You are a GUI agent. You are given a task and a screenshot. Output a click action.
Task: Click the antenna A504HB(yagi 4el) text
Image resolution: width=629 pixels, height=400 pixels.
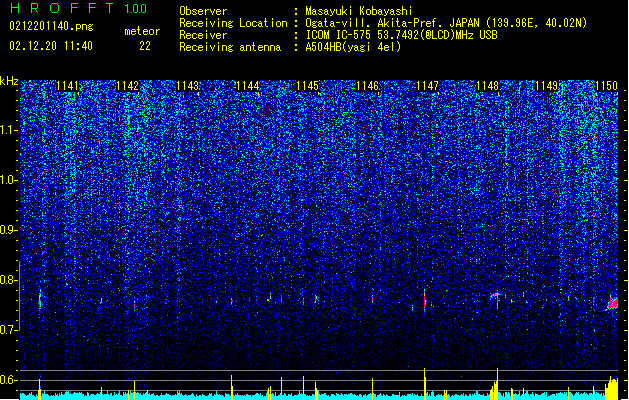point(353,47)
